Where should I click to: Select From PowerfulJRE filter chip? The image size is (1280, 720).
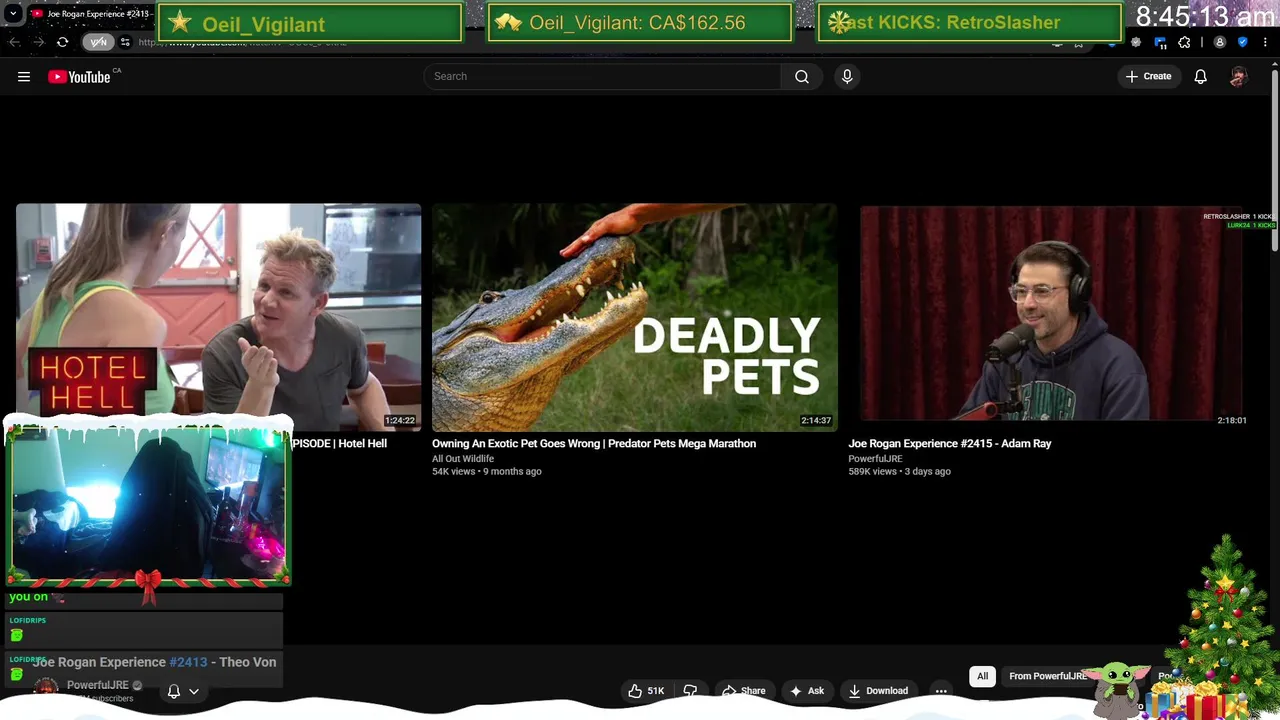pyautogui.click(x=1047, y=676)
